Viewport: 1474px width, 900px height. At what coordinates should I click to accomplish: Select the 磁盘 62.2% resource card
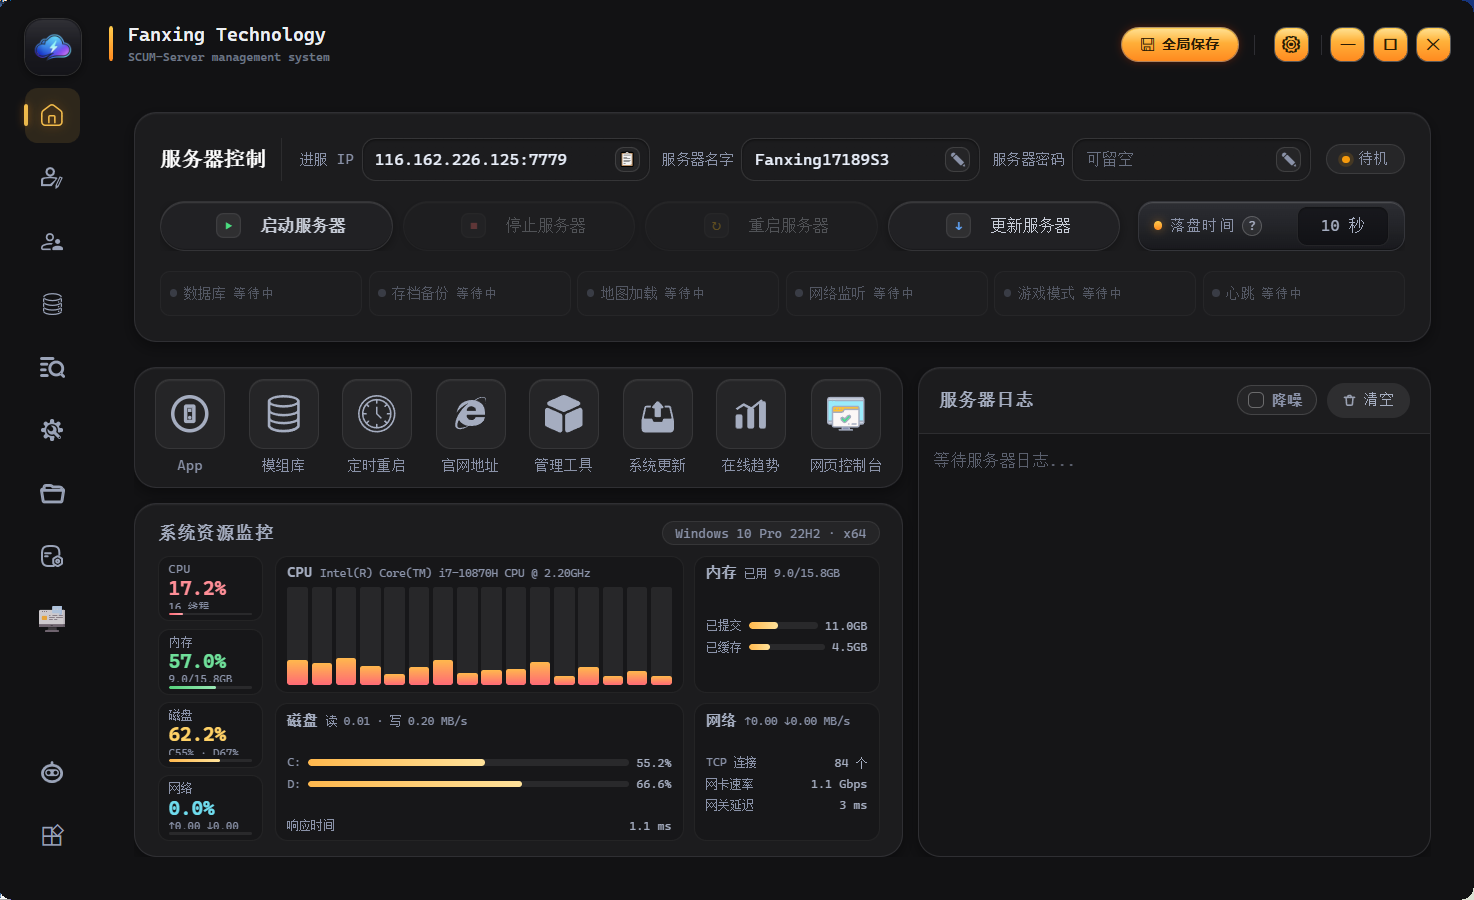pyautogui.click(x=210, y=734)
